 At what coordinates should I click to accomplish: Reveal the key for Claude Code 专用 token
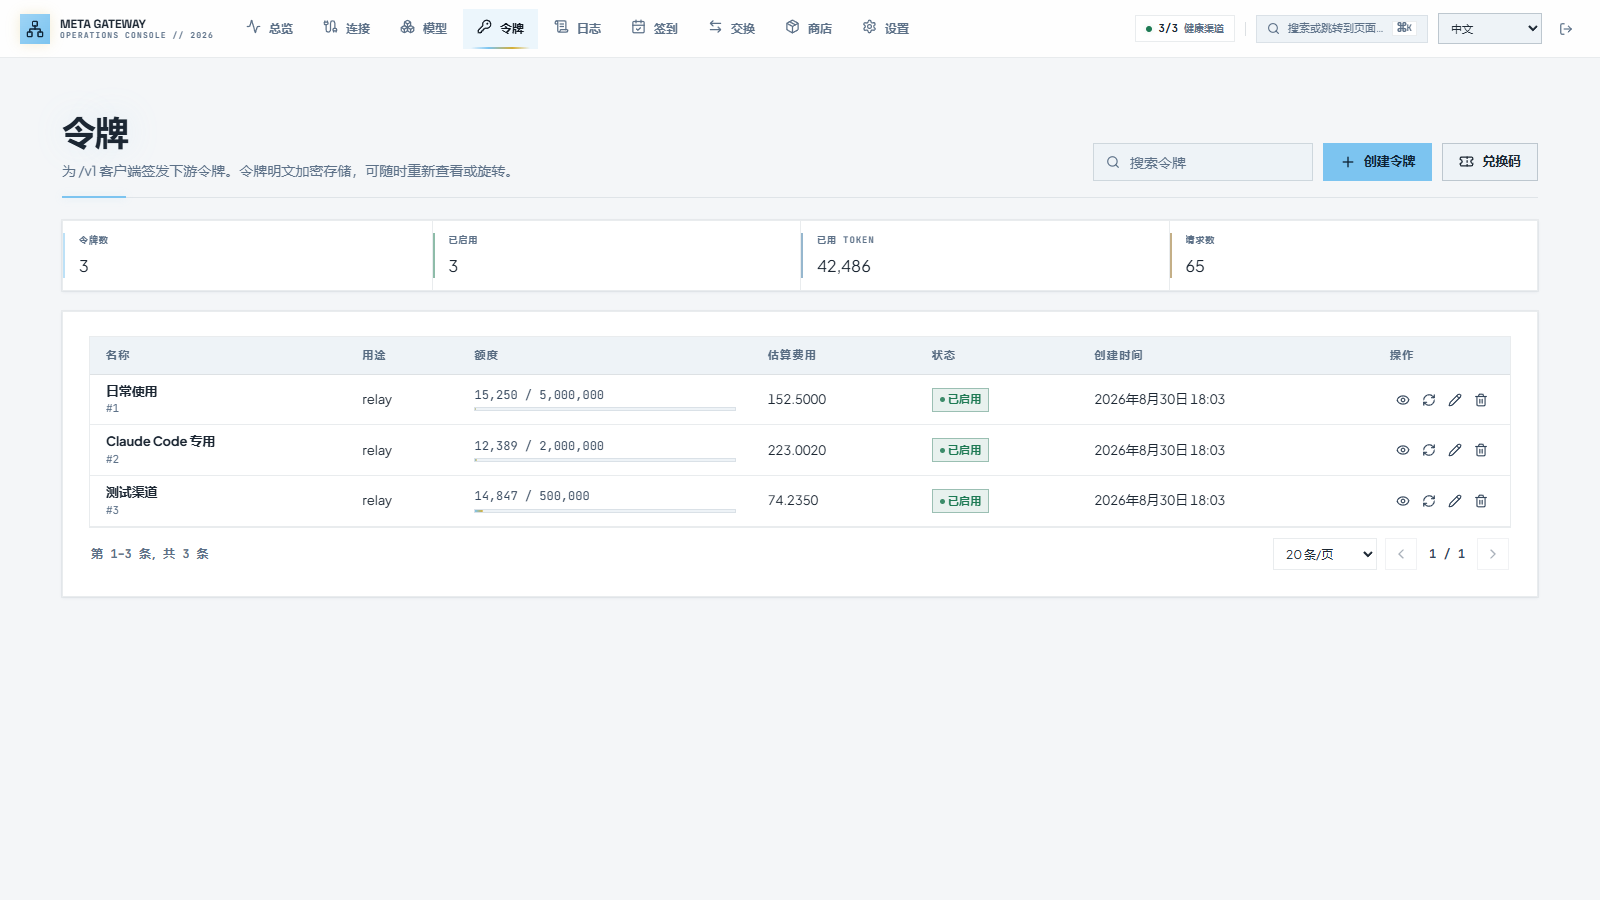(x=1403, y=450)
